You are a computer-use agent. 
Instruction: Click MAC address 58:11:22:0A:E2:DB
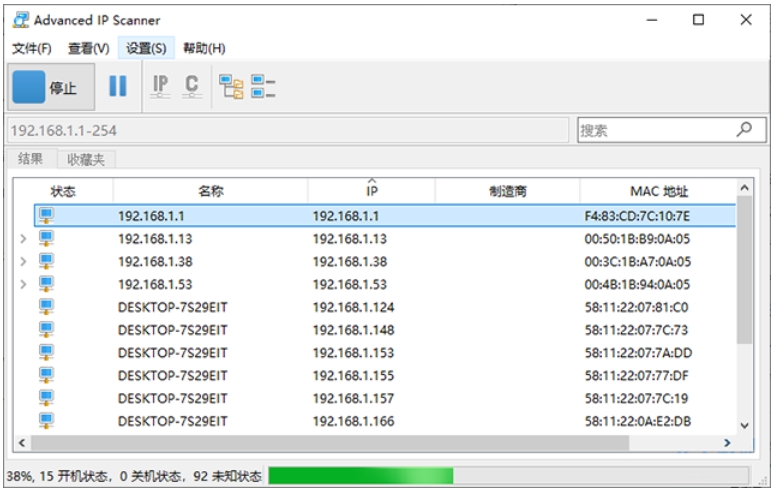point(638,421)
